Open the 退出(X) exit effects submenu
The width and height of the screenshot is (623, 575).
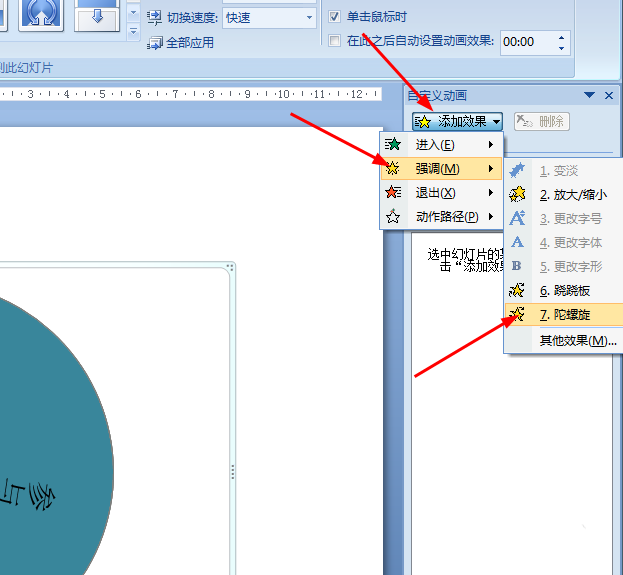(441, 193)
